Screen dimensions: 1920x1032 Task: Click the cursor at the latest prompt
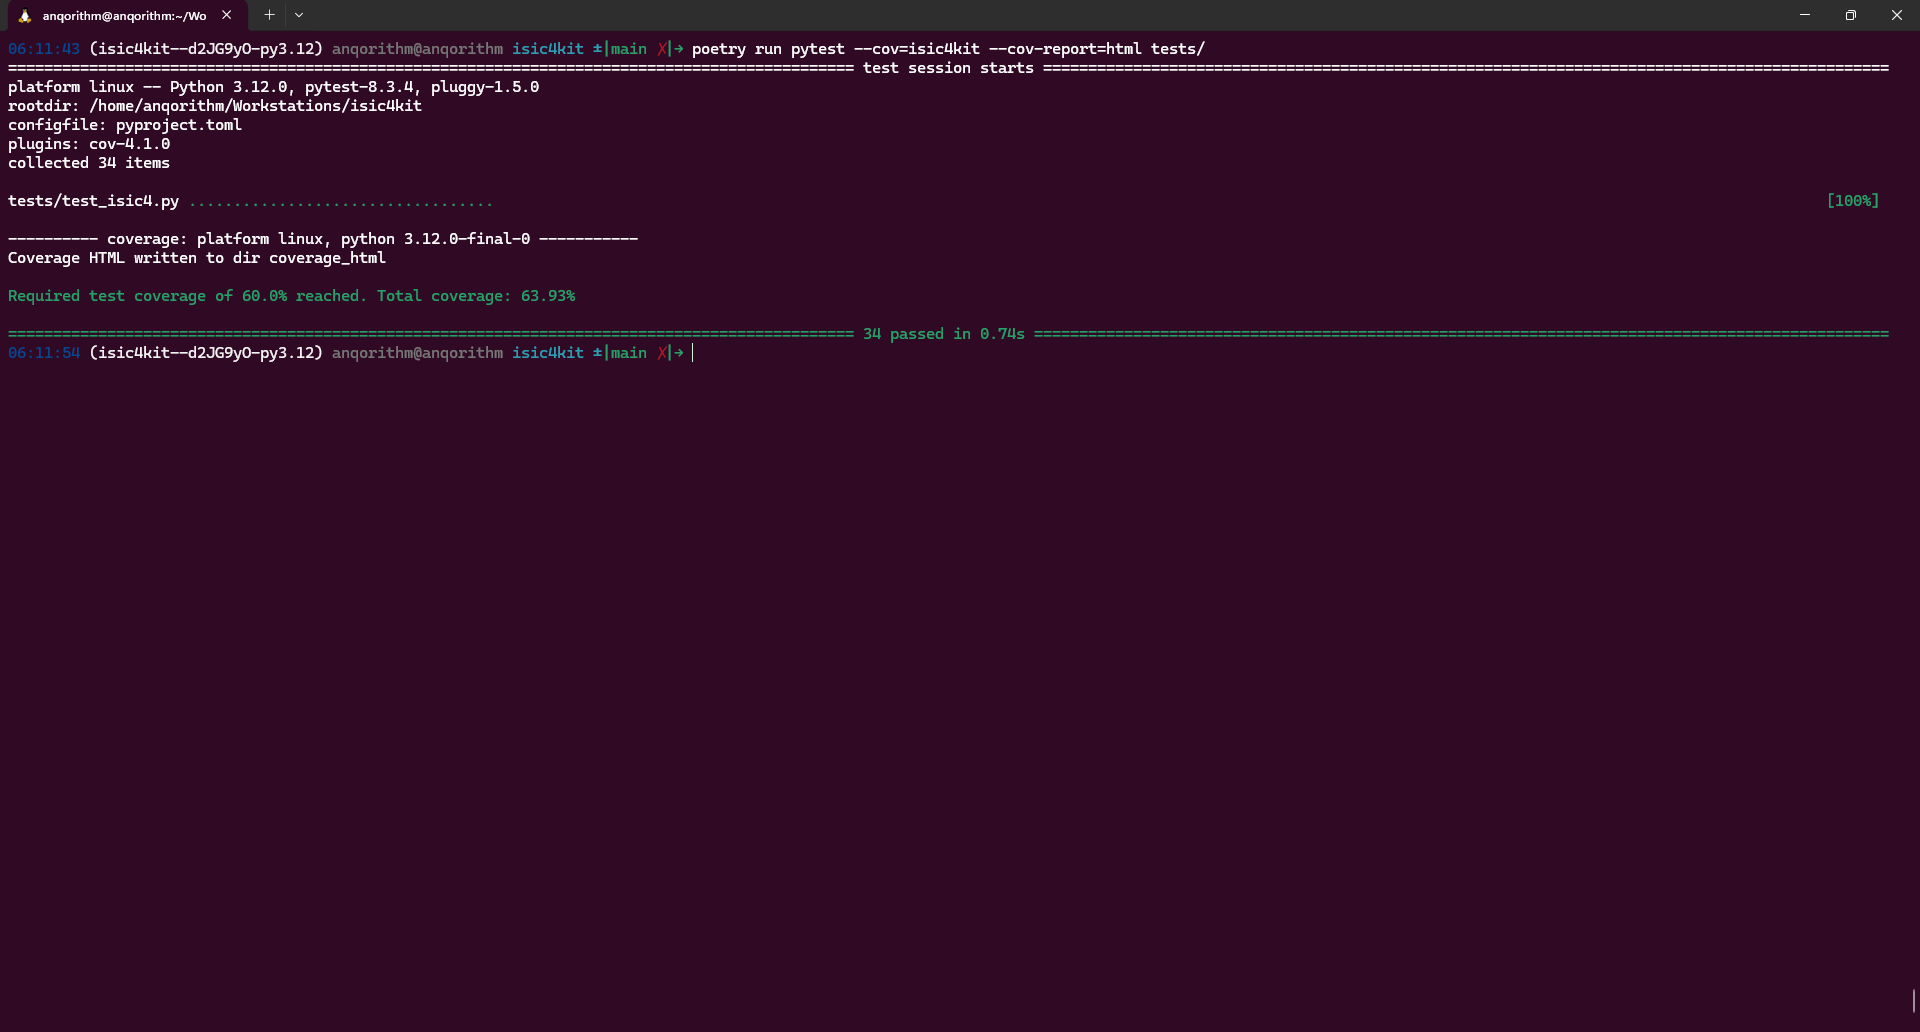point(693,353)
